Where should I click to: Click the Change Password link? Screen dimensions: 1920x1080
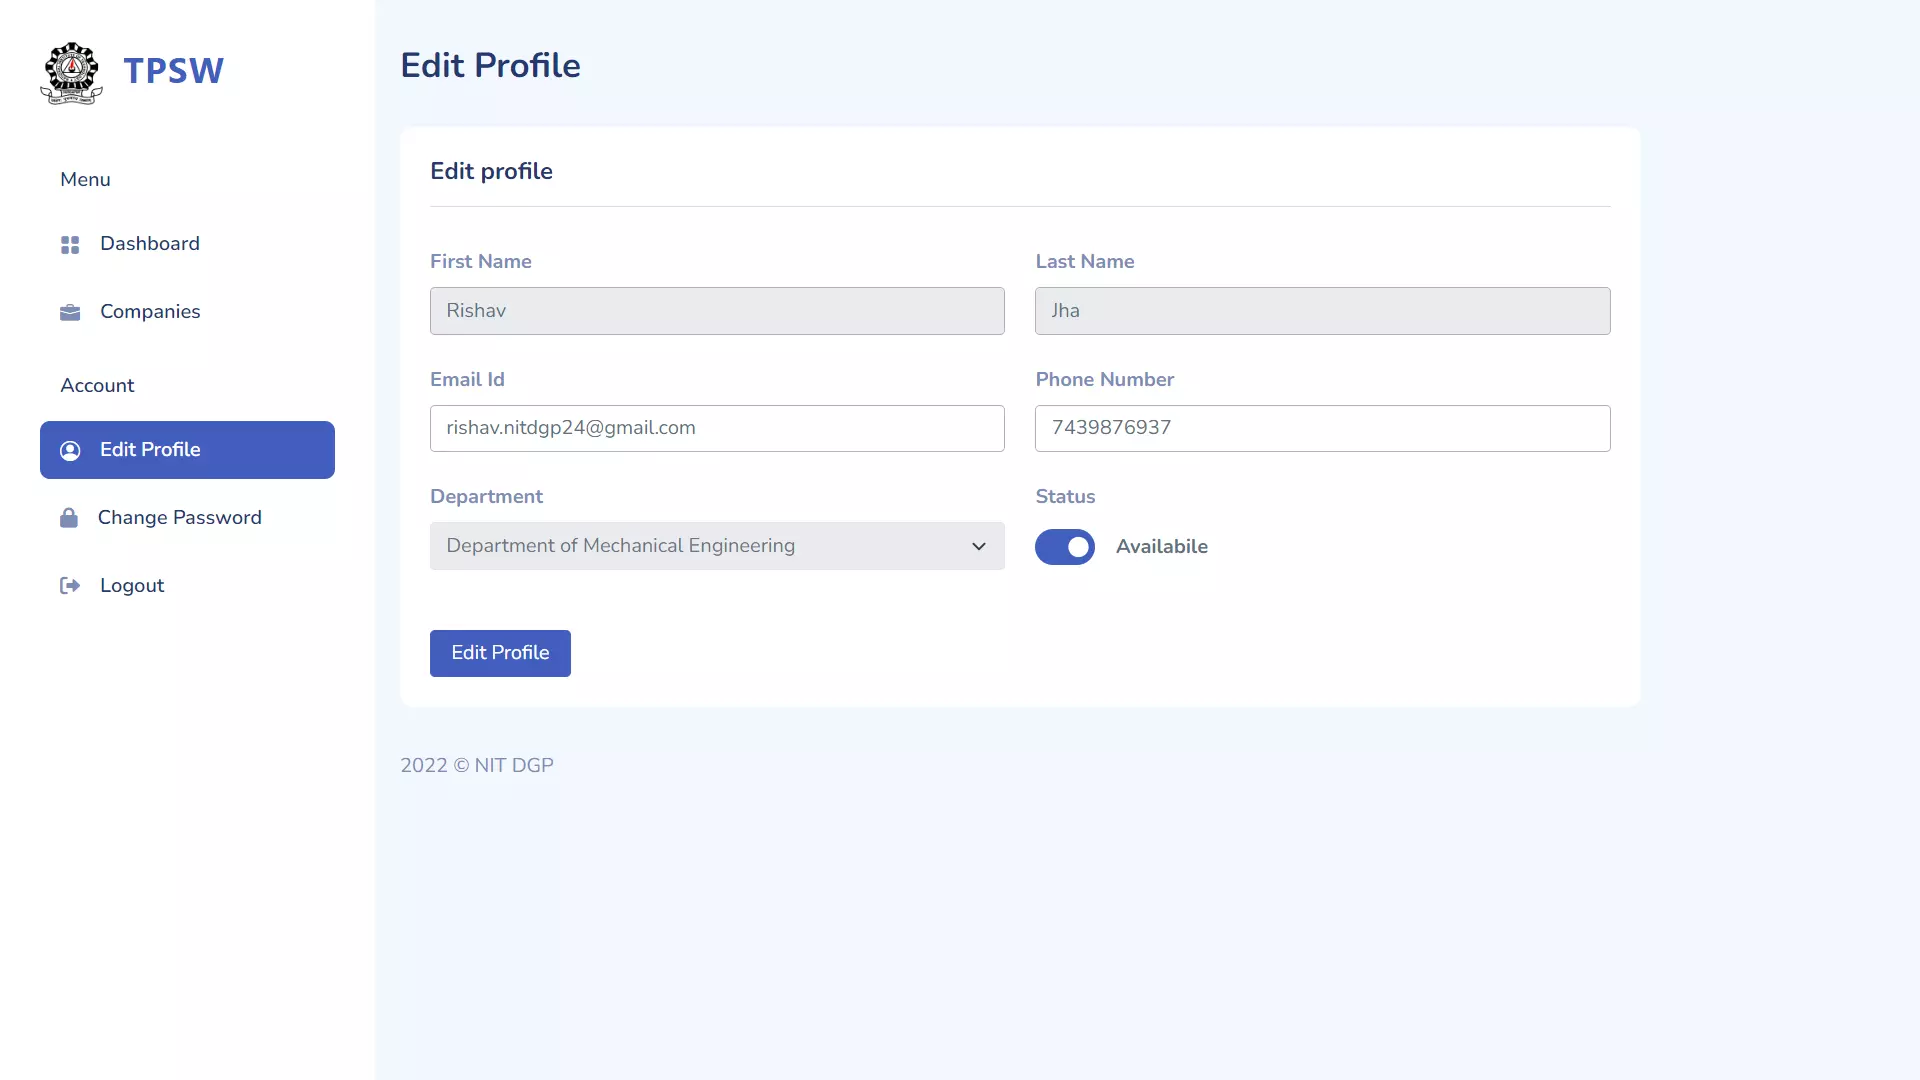coord(181,517)
